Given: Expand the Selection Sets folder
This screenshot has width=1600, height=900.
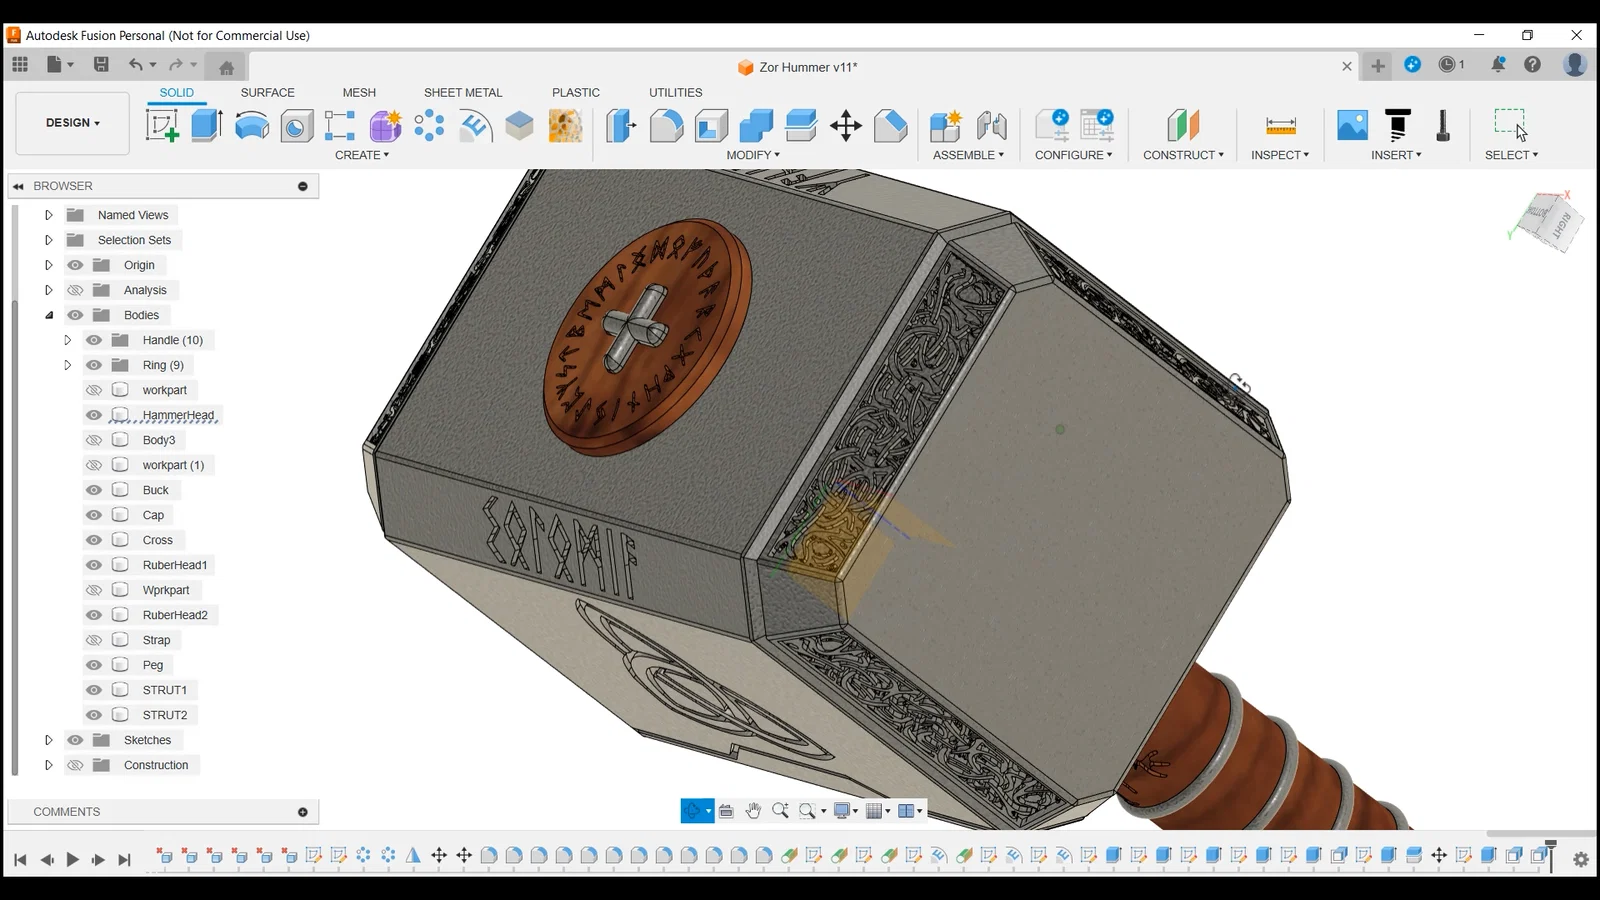Looking at the screenshot, I should (x=48, y=240).
